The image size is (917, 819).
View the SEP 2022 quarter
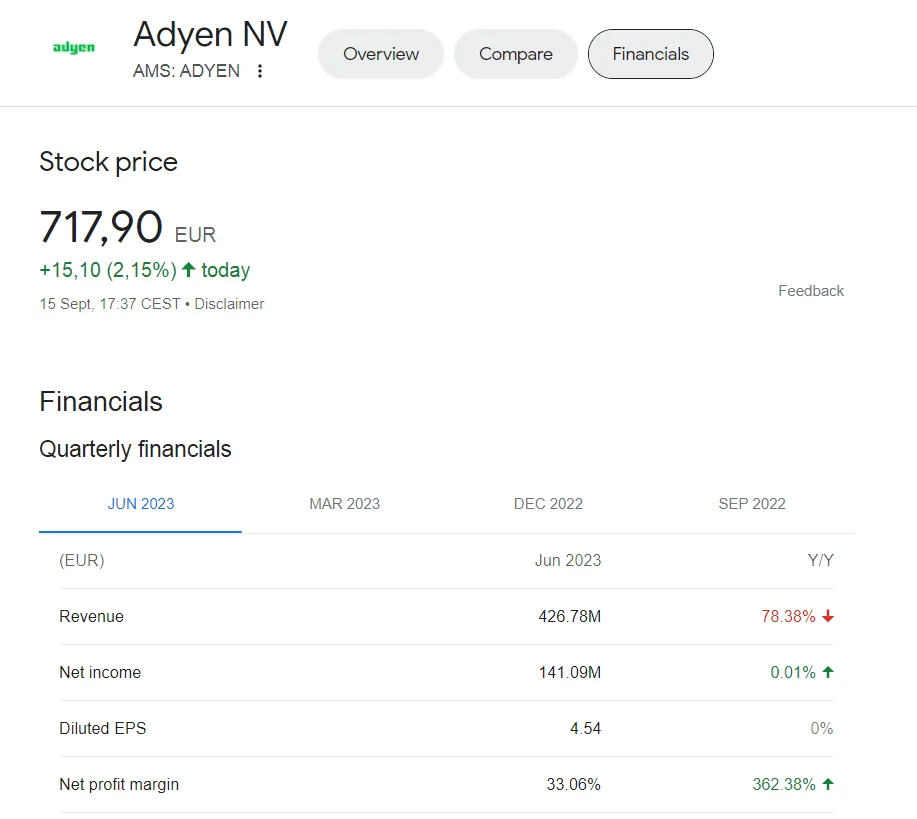(751, 504)
